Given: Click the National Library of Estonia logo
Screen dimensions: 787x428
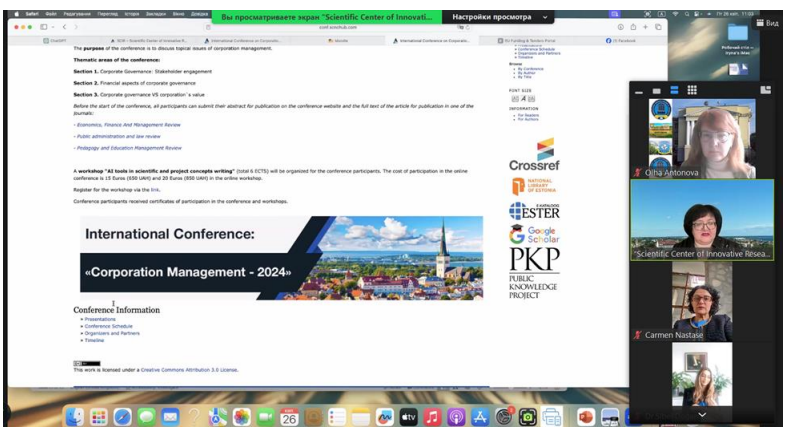Looking at the screenshot, I should point(534,186).
